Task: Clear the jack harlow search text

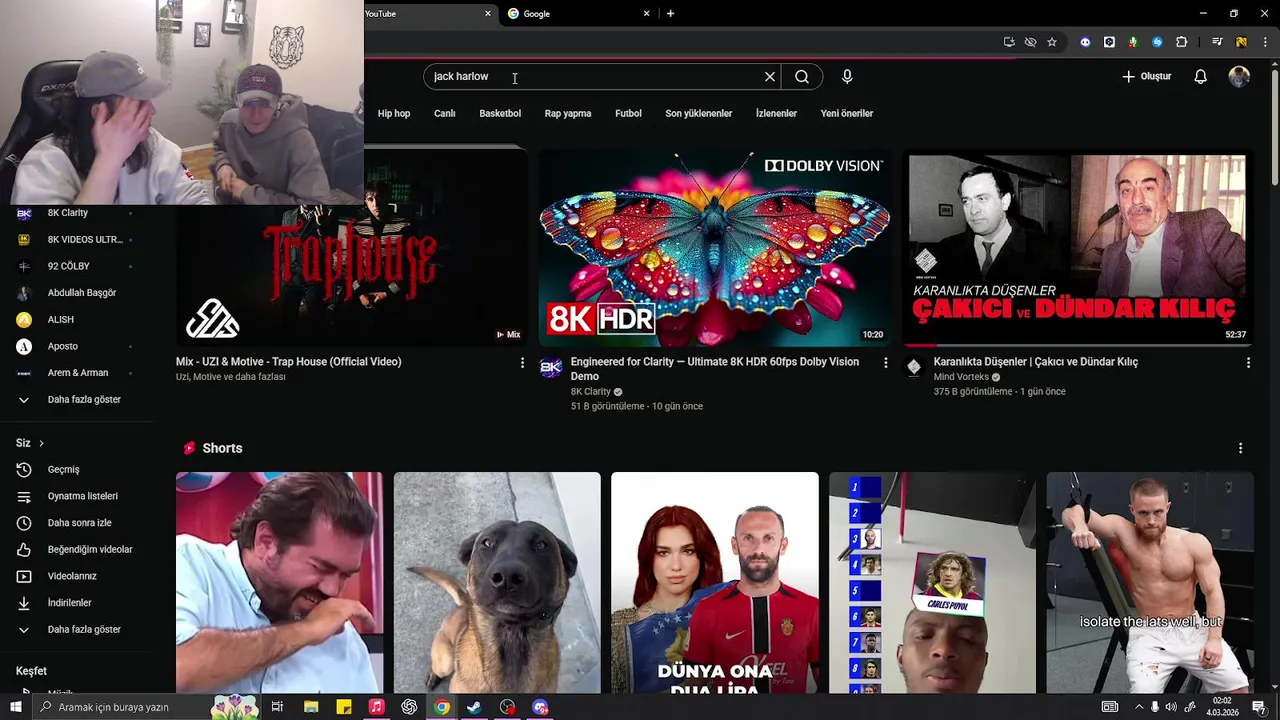Action: (x=770, y=77)
